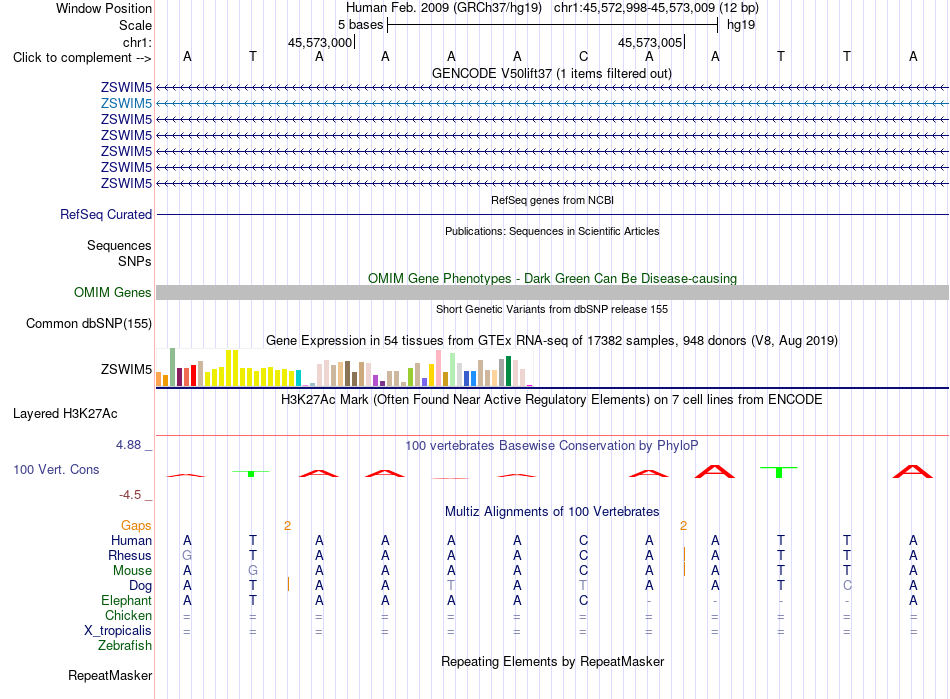Click the Common dbSNP(155) label
950x699 pixels.
pos(88,323)
